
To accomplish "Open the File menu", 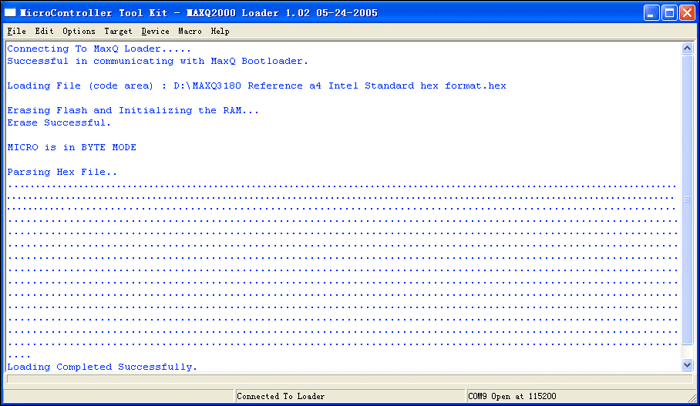I will tap(16, 31).
